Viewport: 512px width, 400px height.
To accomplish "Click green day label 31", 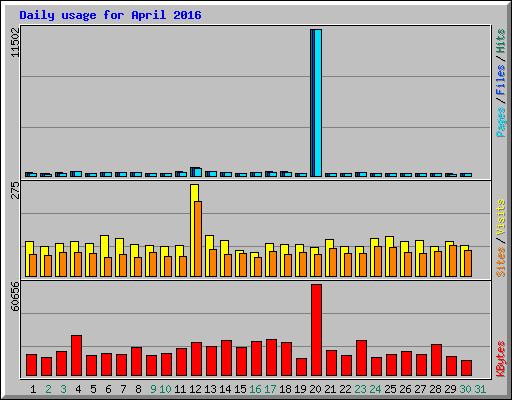I will coord(480,389).
